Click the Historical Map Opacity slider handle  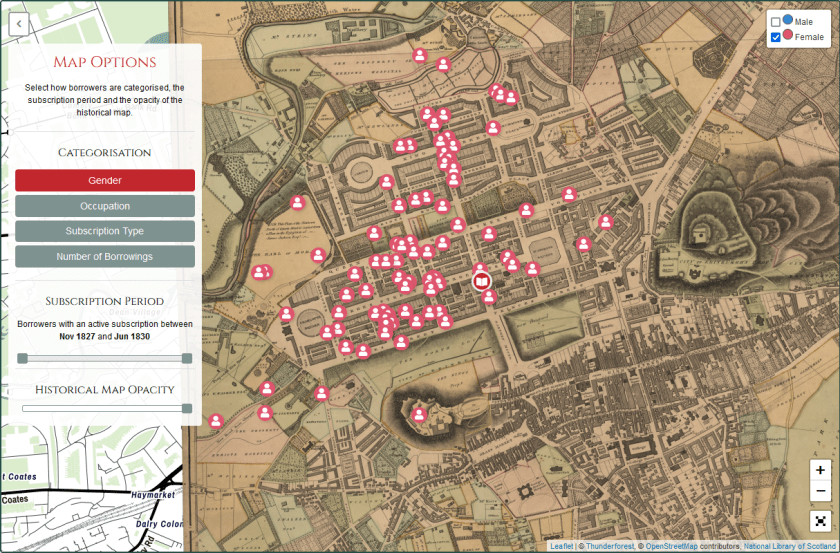point(187,408)
